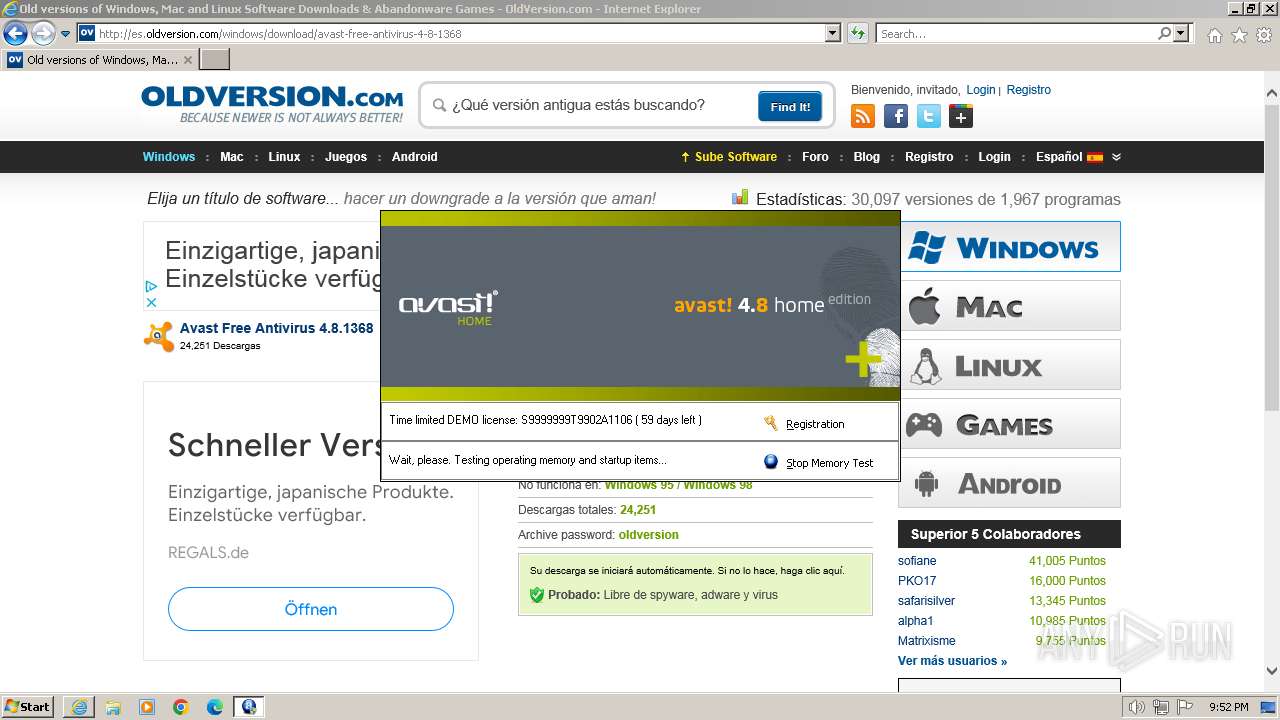Click Sube Software in the nav bar

click(x=729, y=157)
